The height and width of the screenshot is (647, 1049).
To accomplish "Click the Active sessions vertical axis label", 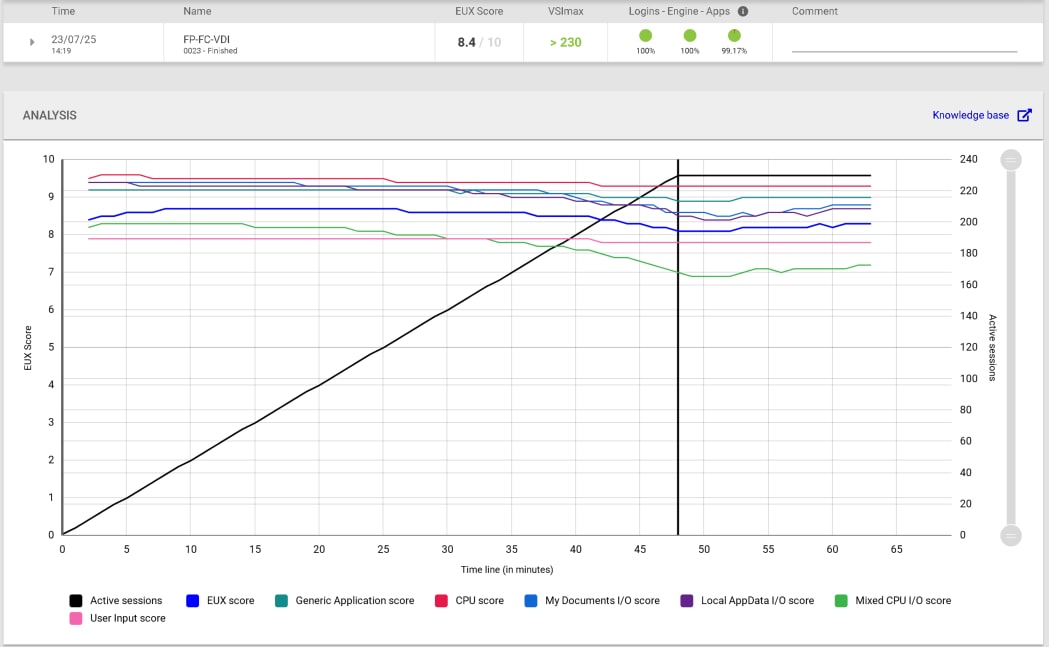I will click(992, 348).
